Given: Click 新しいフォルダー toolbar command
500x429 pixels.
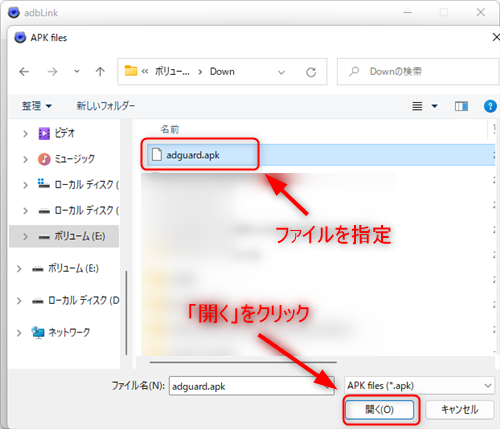Looking at the screenshot, I should [106, 106].
